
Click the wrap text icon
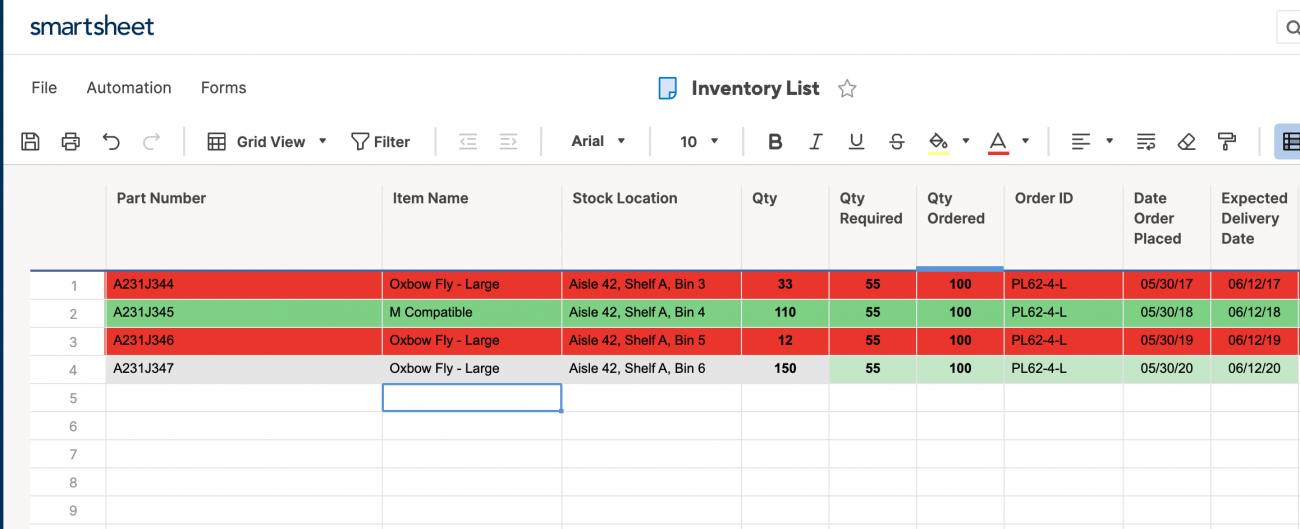coord(1146,142)
